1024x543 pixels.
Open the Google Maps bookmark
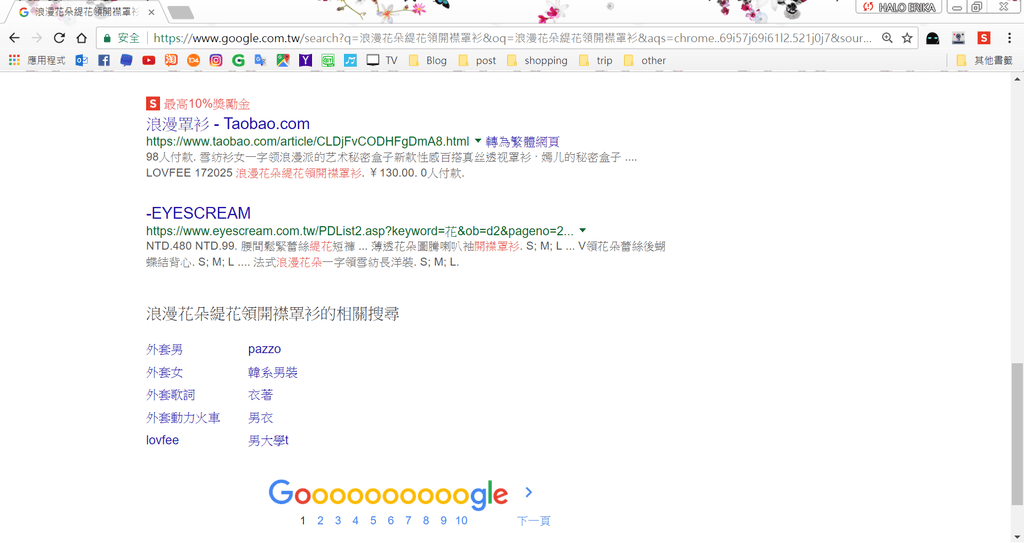point(283,60)
